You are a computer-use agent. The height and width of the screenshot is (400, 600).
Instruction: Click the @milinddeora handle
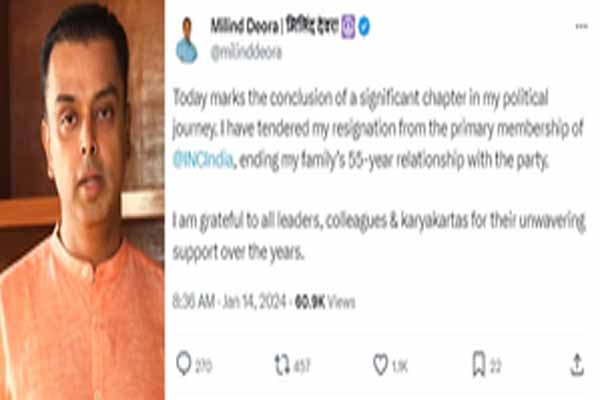(x=246, y=52)
